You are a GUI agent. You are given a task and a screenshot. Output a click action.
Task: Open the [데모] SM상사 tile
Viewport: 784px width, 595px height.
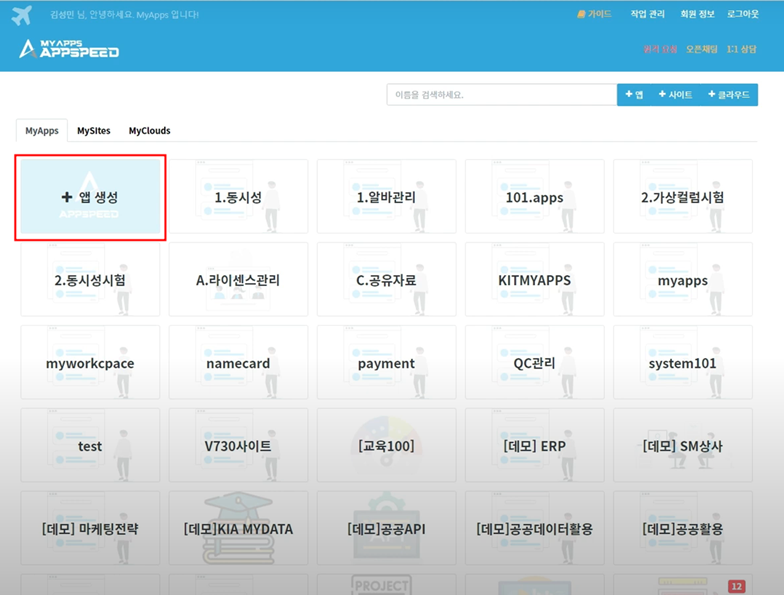tap(682, 446)
